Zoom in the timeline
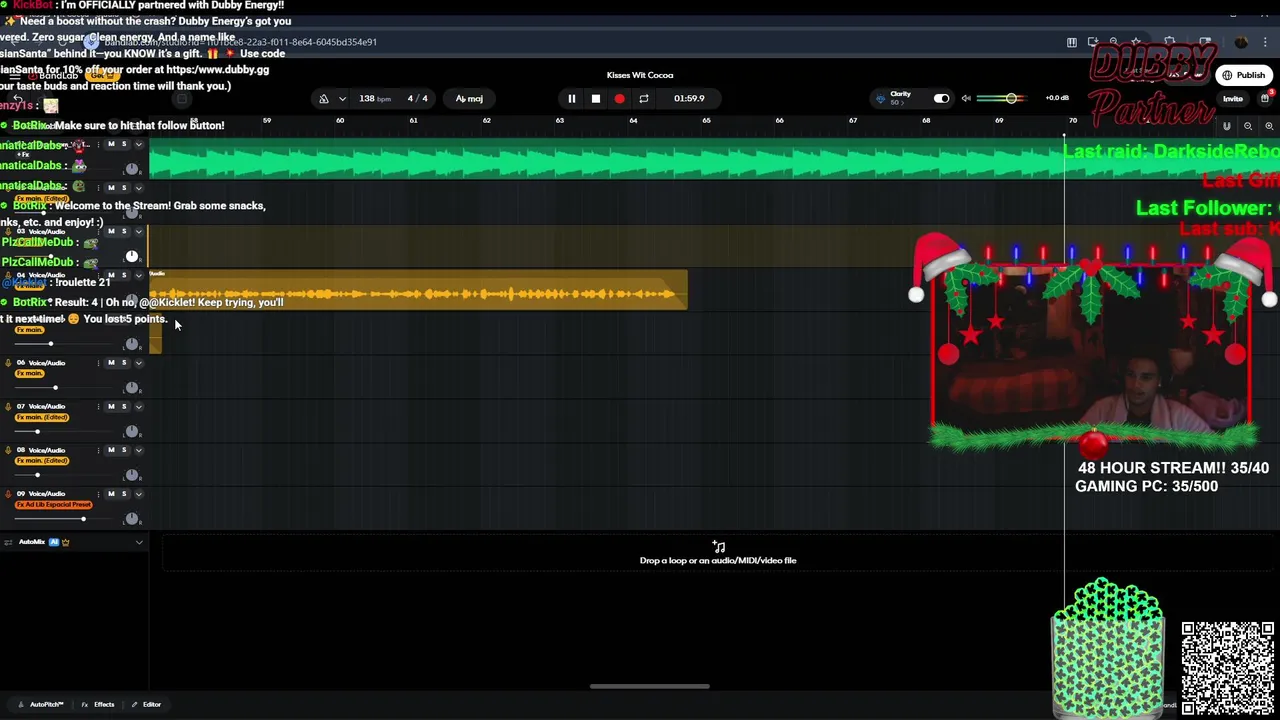Image resolution: width=1280 pixels, height=720 pixels. [1270, 126]
